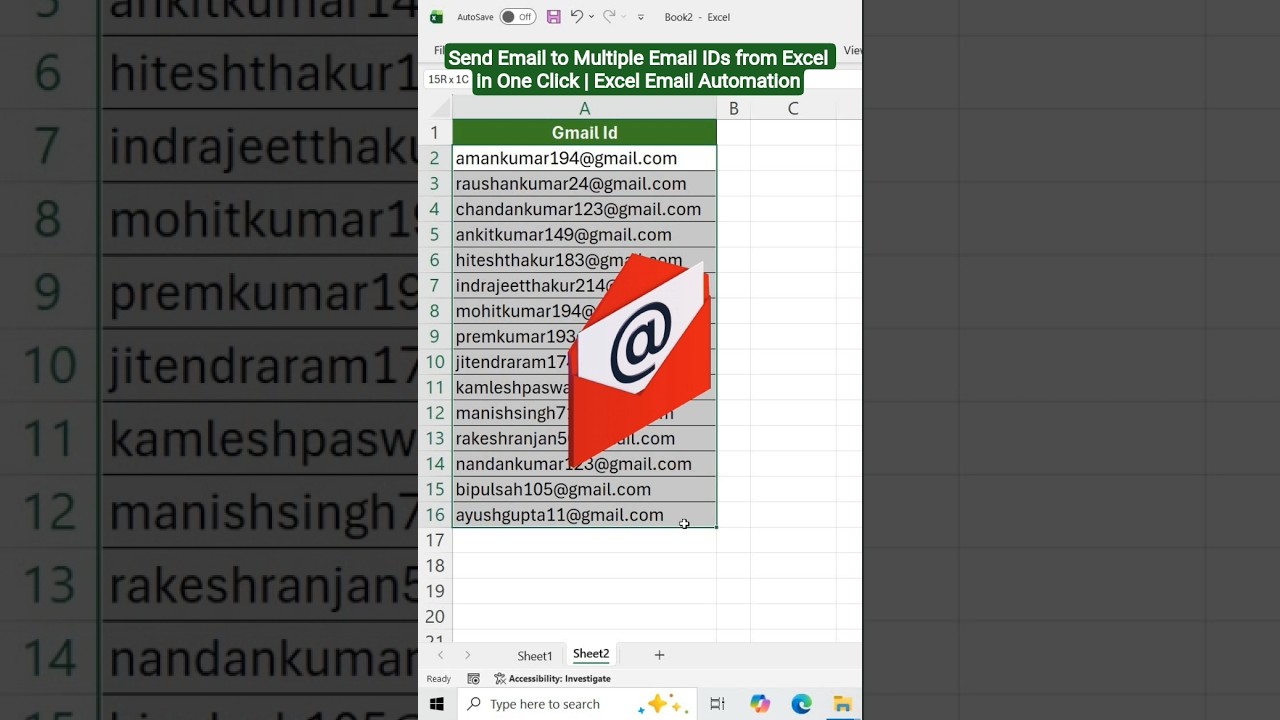1280x720 pixels.
Task: Select cell bipulsah105@gmail.com
Action: pos(584,490)
